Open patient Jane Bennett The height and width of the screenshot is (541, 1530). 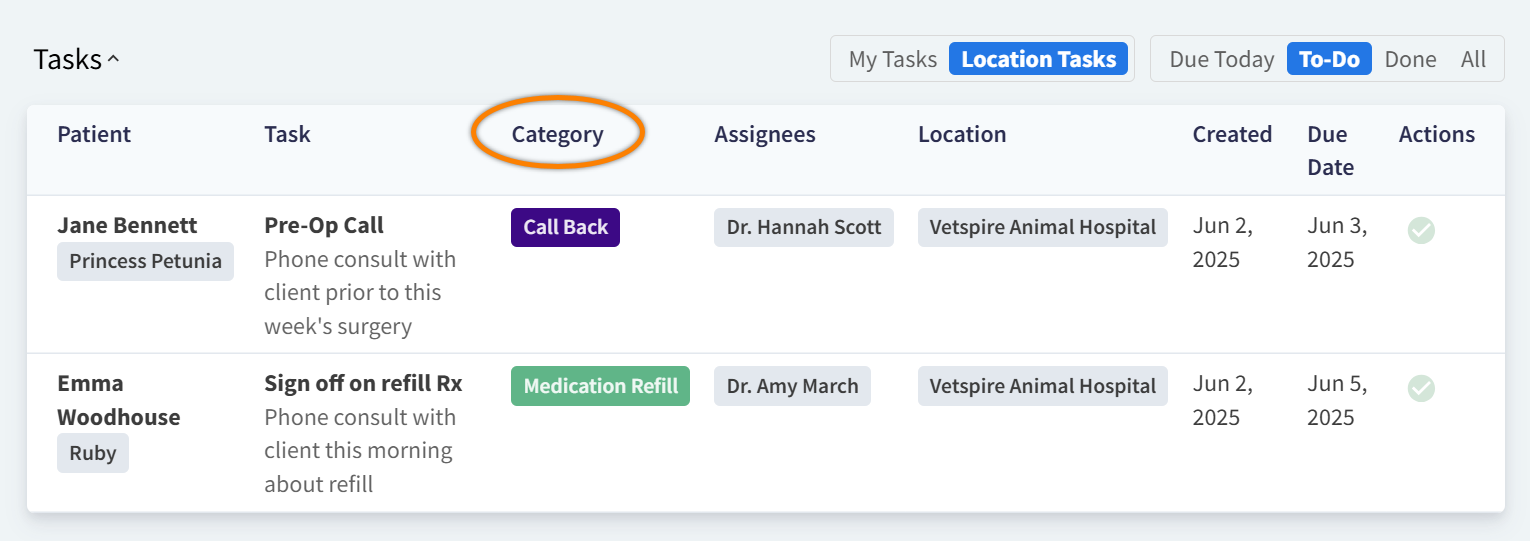click(127, 225)
